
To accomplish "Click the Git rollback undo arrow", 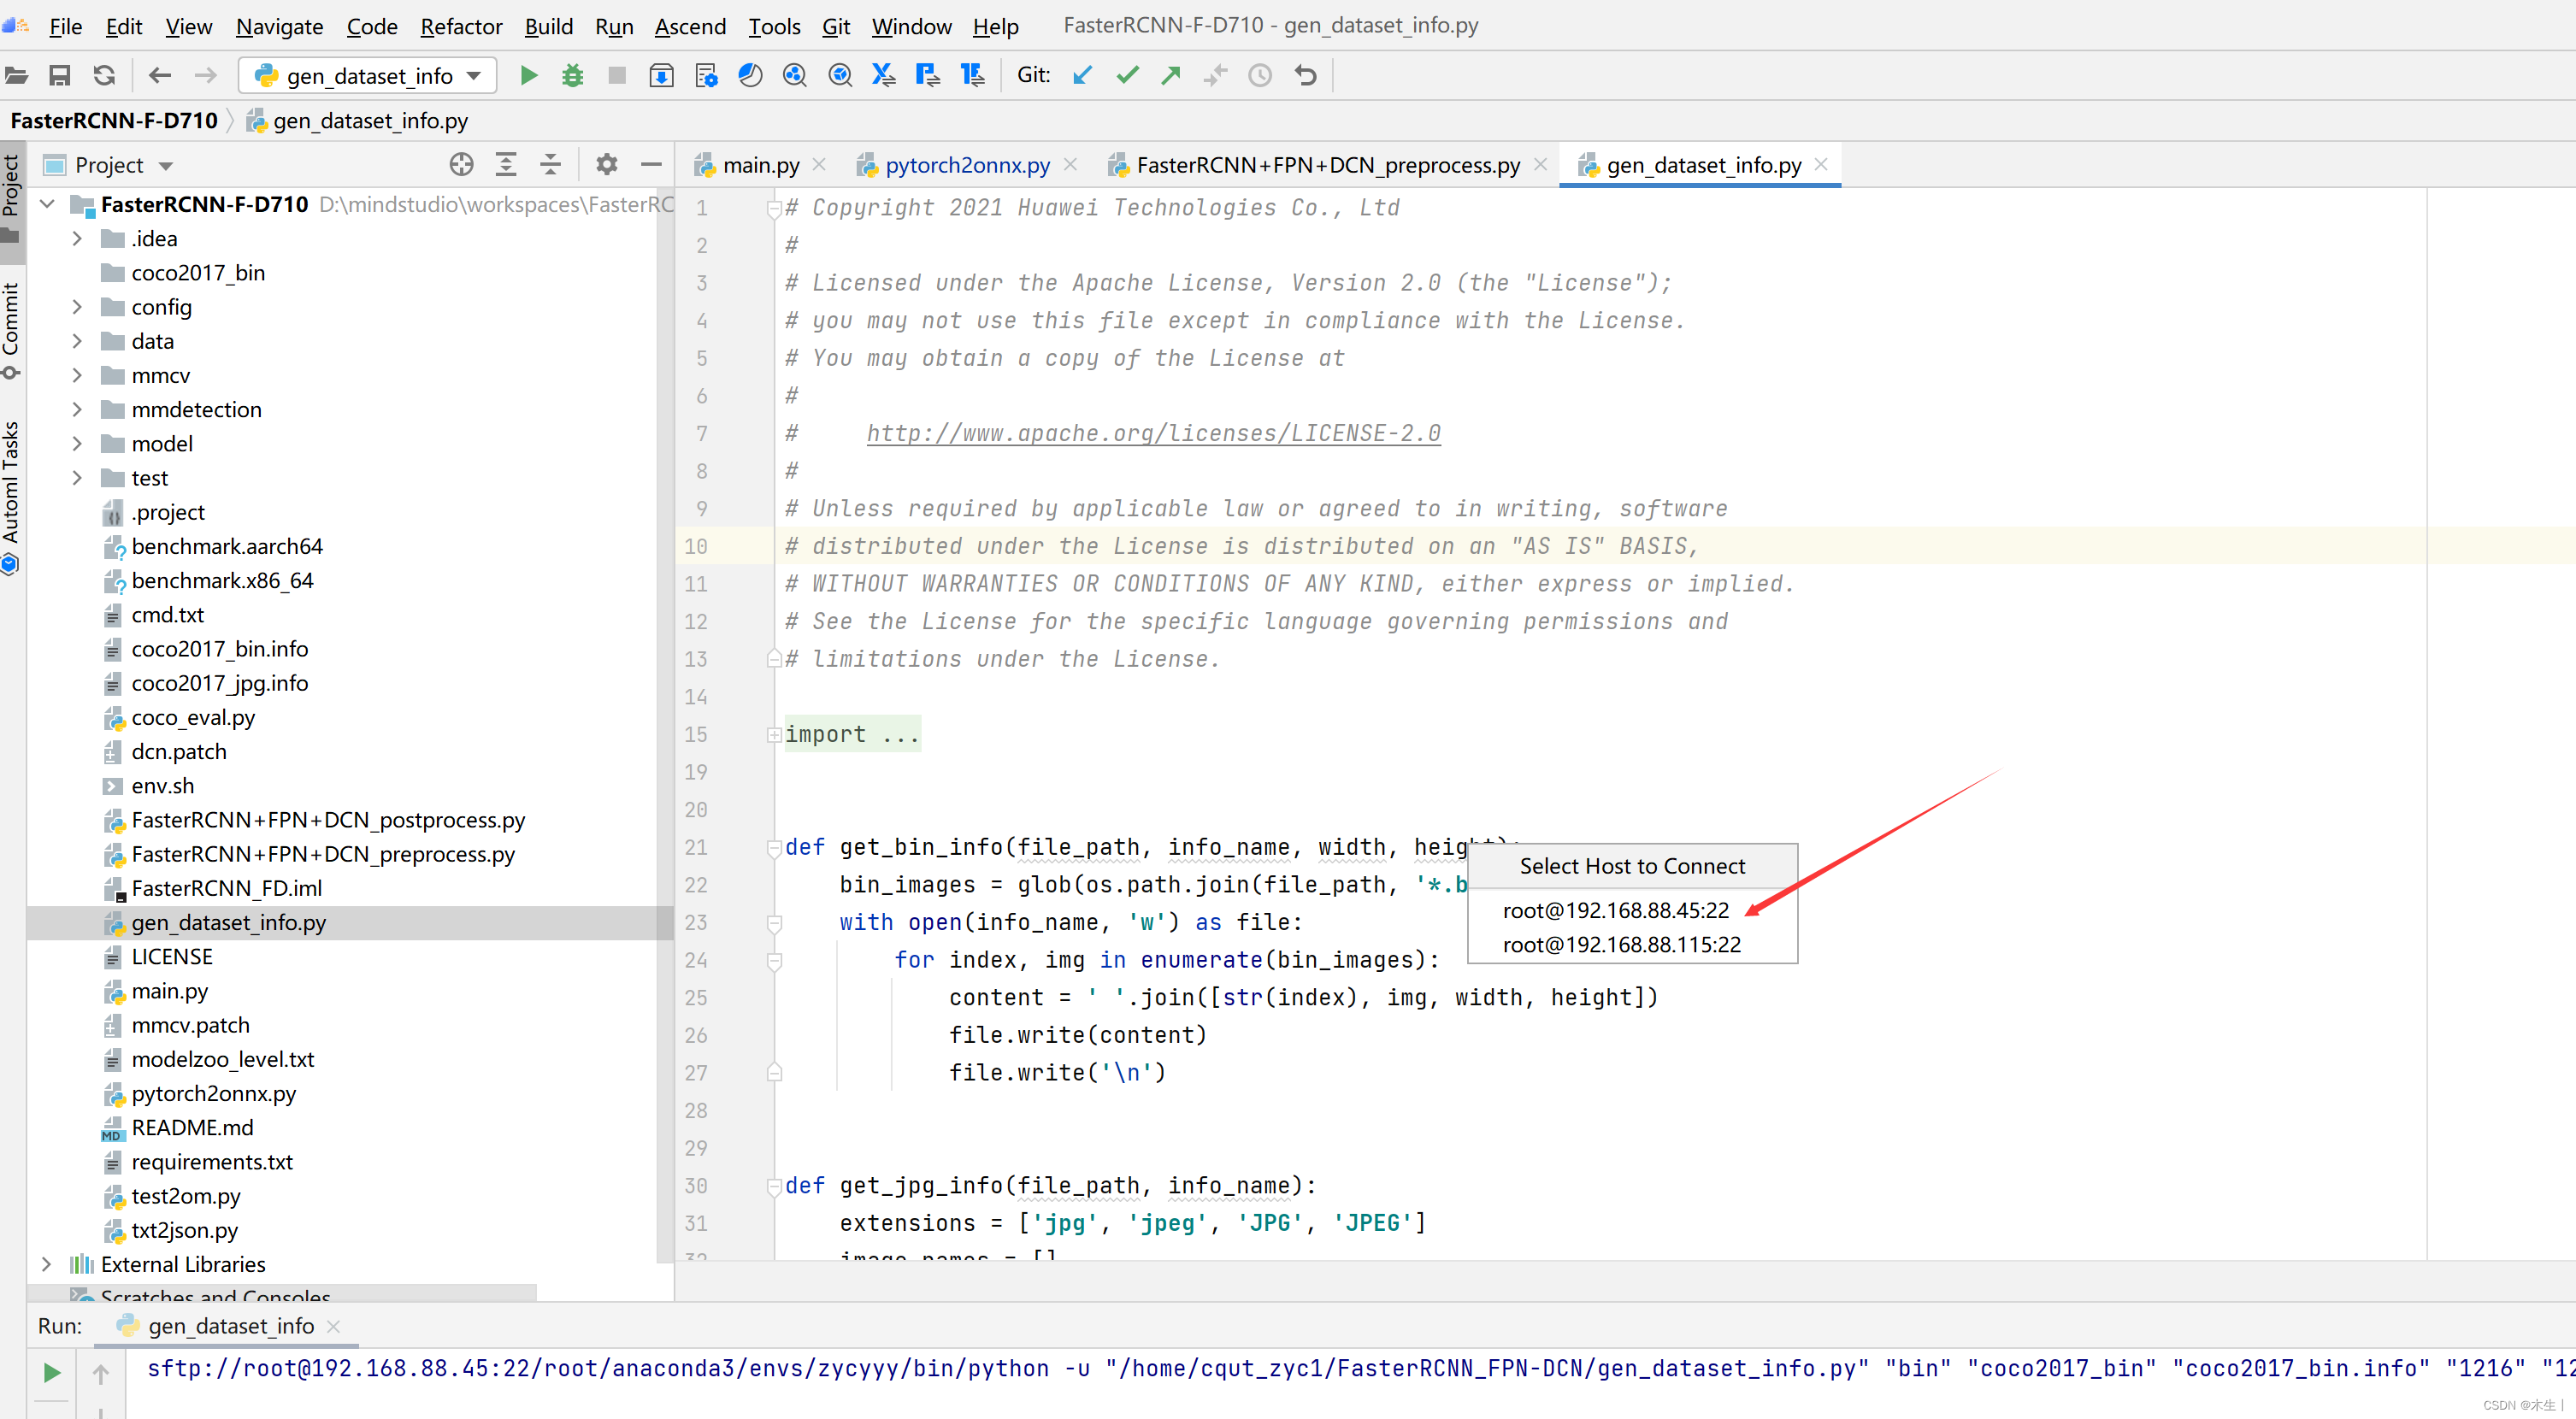I will (x=1305, y=75).
